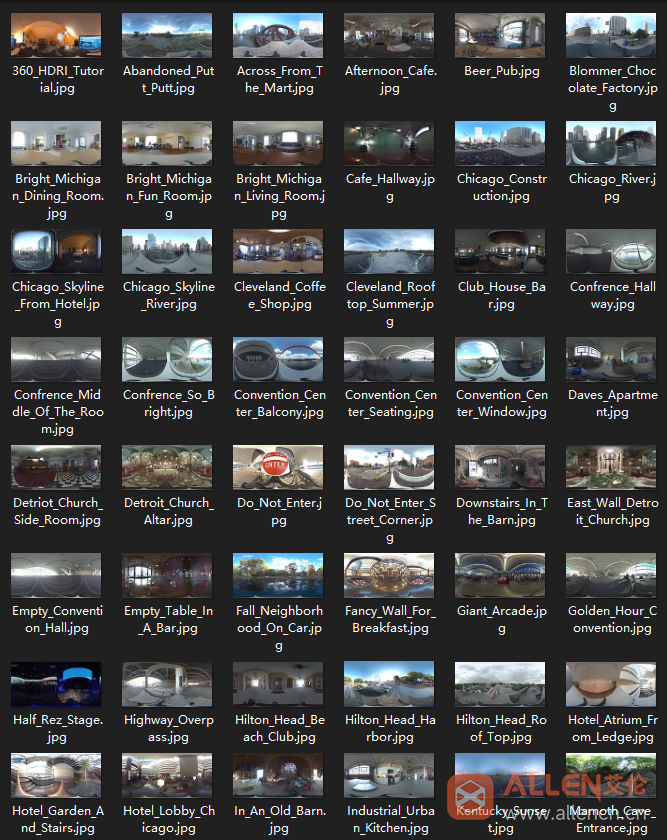The width and height of the screenshot is (667, 840).
Task: Select the Downstairs_In_The_Barn.jpg file
Action: (500, 468)
